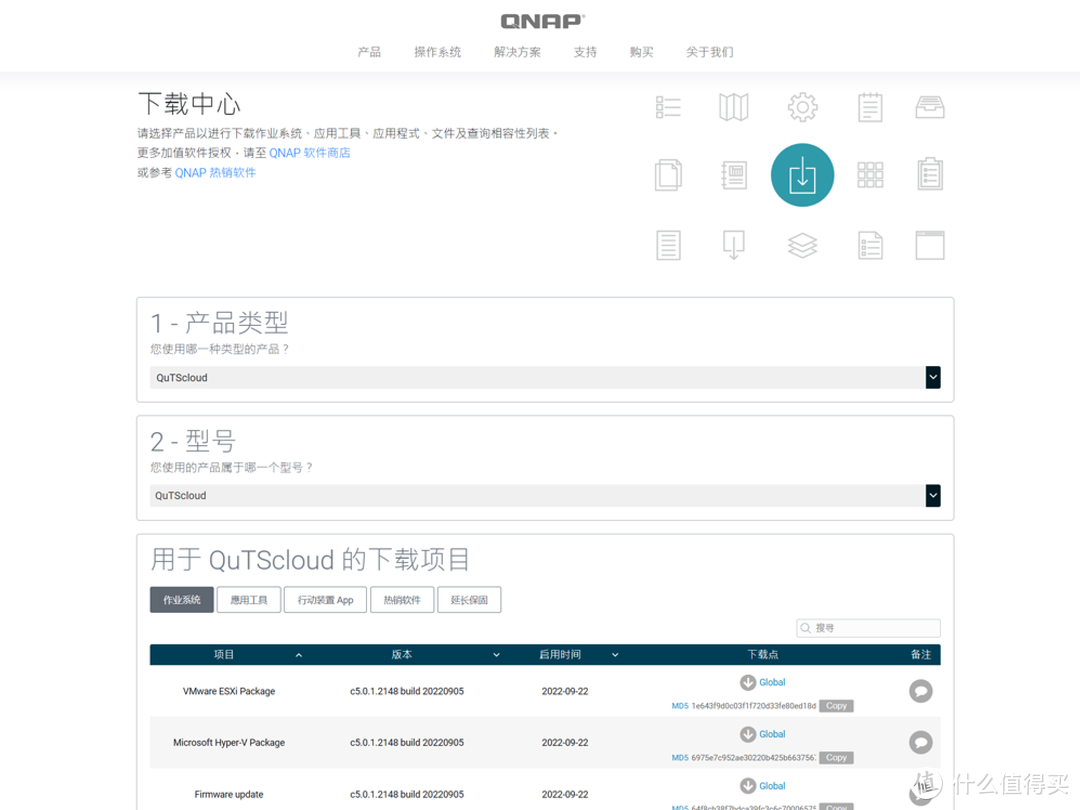Open 支持 in top navigation
The width and height of the screenshot is (1080, 810).
point(585,52)
